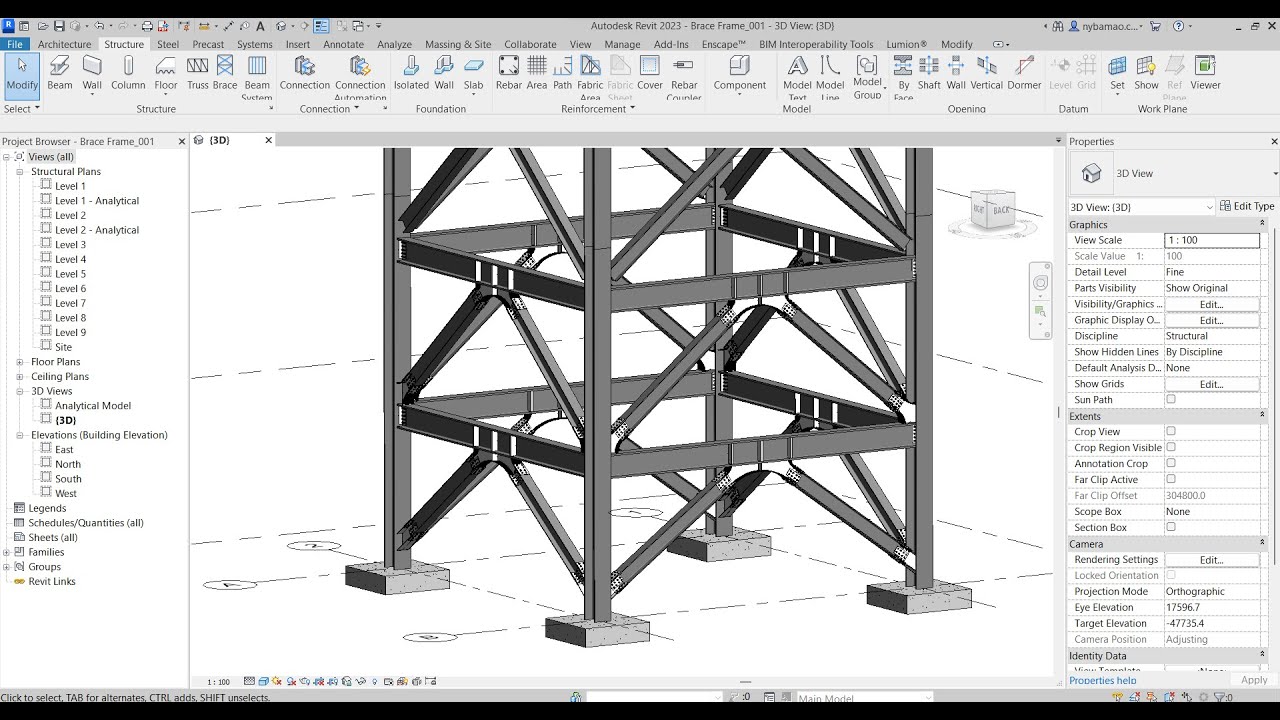The height and width of the screenshot is (720, 1280).
Task: Open the Properties help link
Action: point(1102,680)
